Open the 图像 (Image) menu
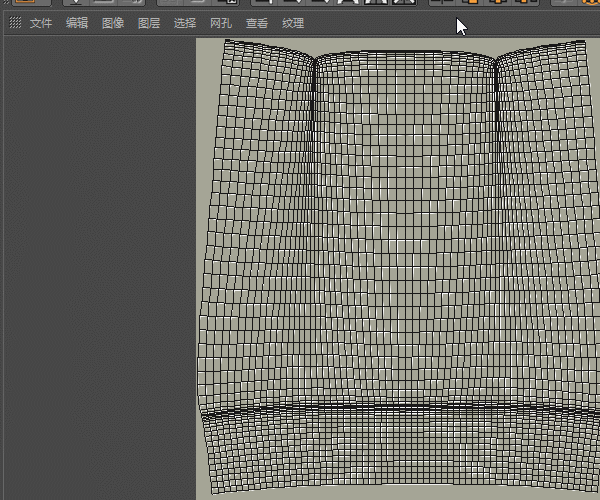 pos(113,22)
